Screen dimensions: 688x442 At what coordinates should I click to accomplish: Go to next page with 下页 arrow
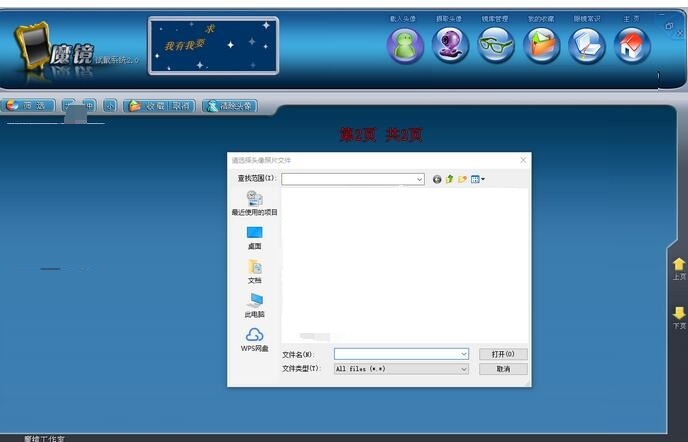679,318
